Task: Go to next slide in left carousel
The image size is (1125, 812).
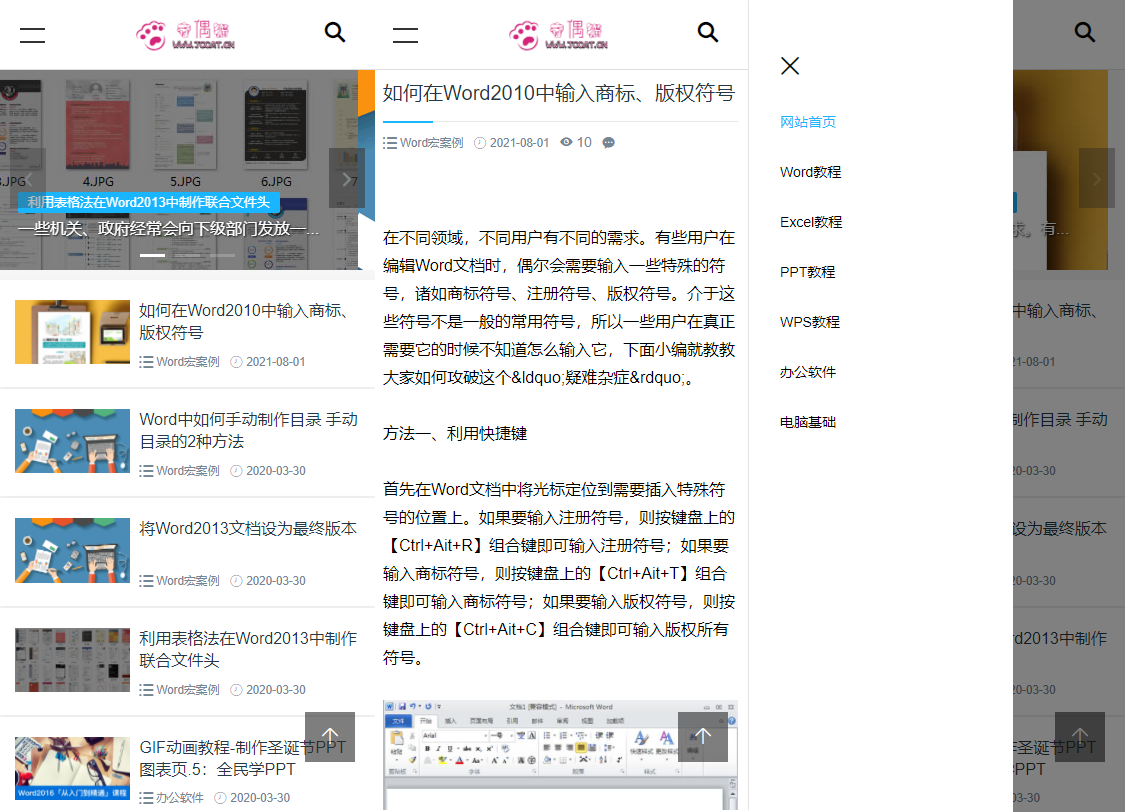Action: tap(347, 179)
